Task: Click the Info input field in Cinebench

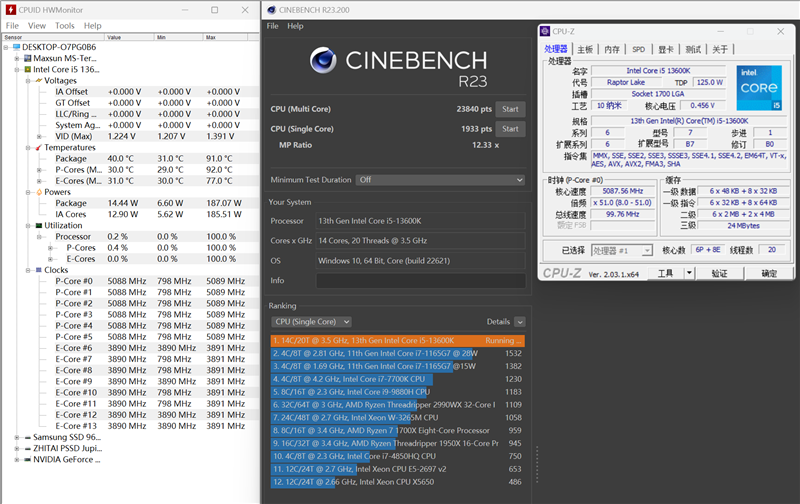Action: (421, 281)
